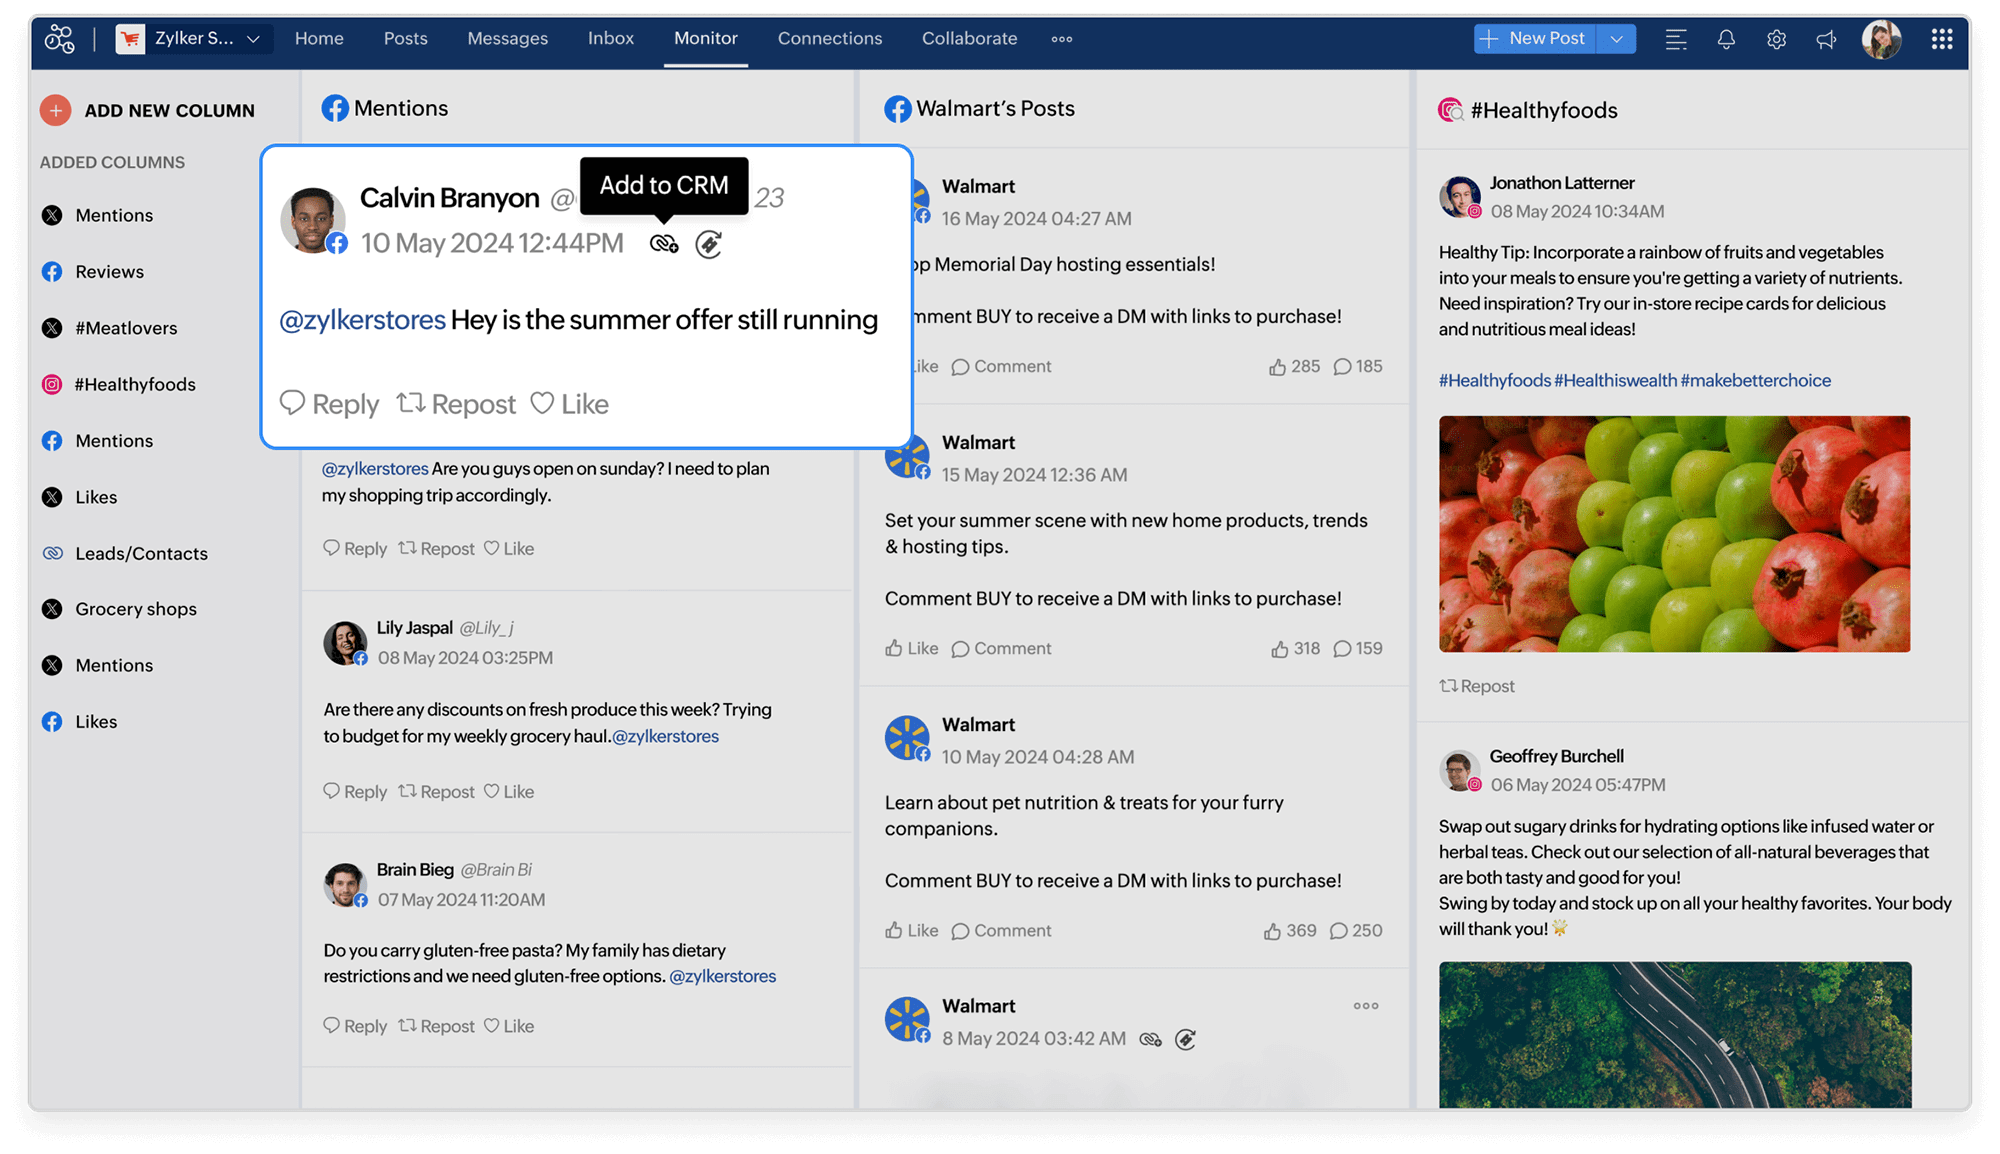Click the megaphone/broadcast icon in top navigation
This screenshot has height=1154, width=2000.
(x=1826, y=37)
